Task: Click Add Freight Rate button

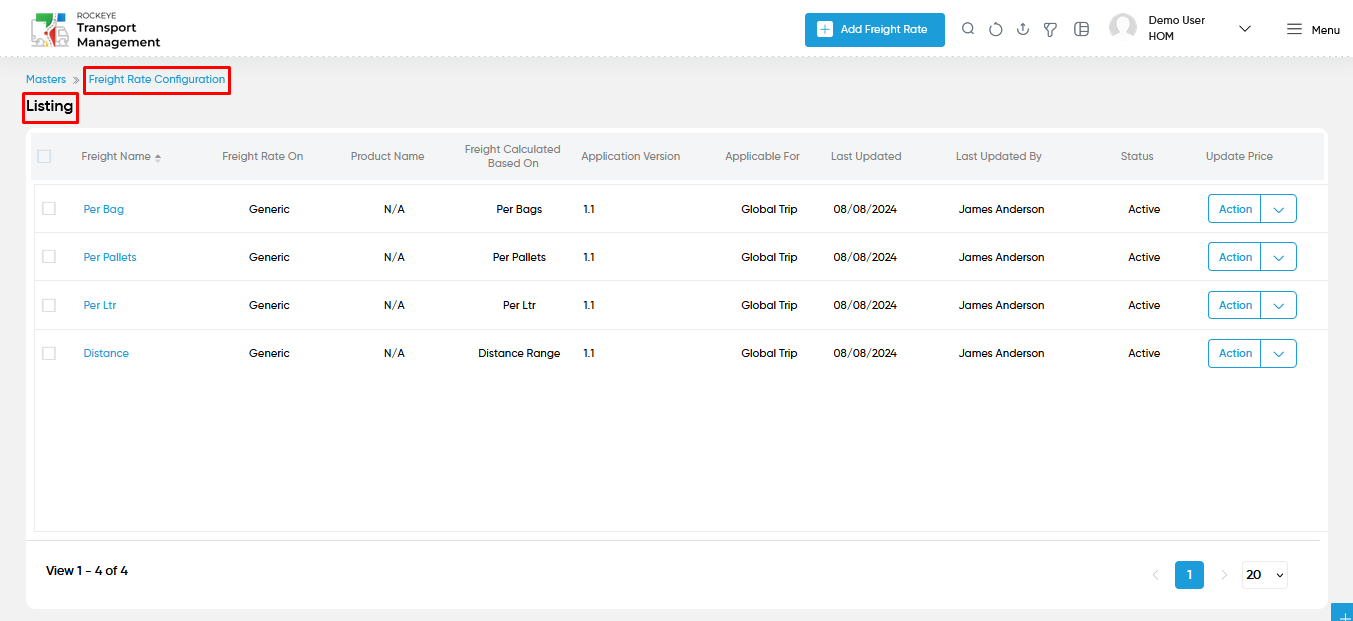Action: coord(875,30)
